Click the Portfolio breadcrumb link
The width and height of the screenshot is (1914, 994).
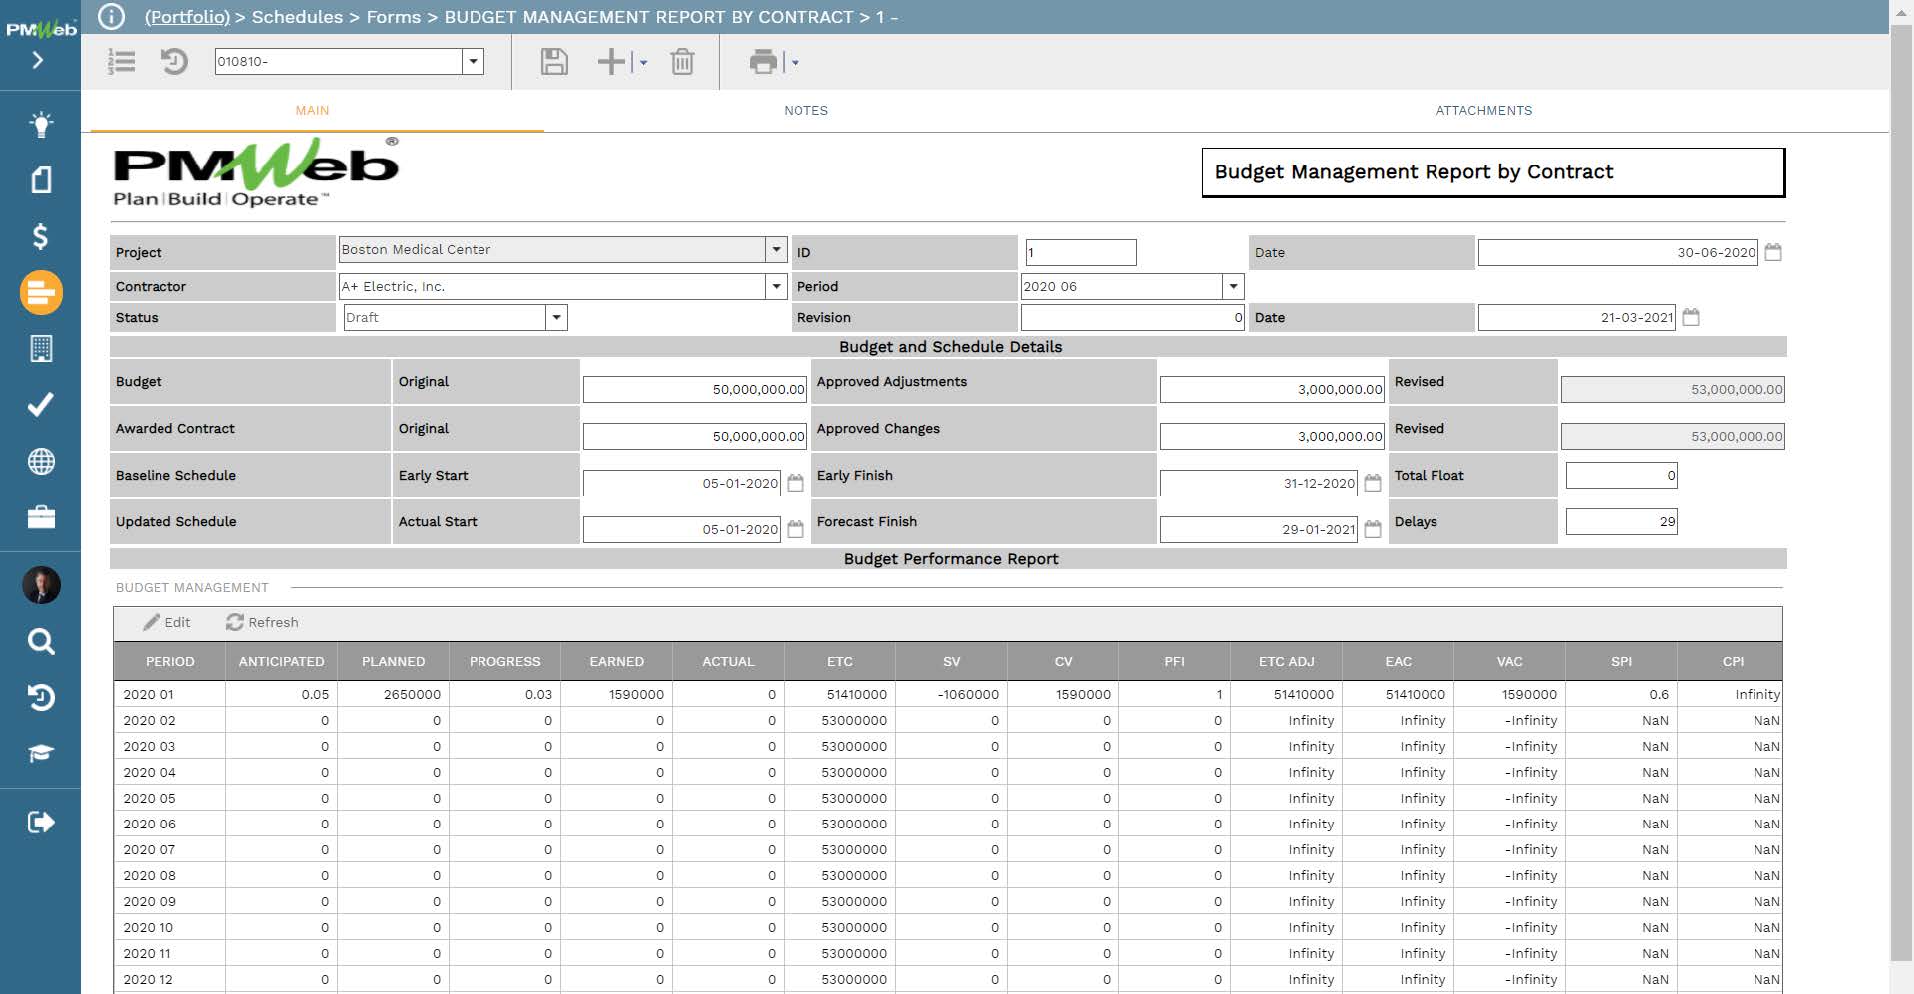pos(188,17)
